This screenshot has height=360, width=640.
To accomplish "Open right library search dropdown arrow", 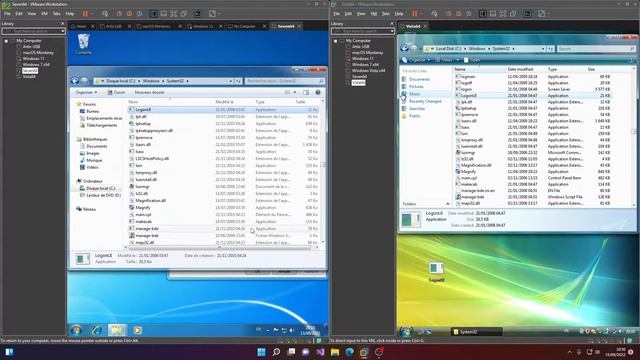I will pyautogui.click(x=392, y=31).
